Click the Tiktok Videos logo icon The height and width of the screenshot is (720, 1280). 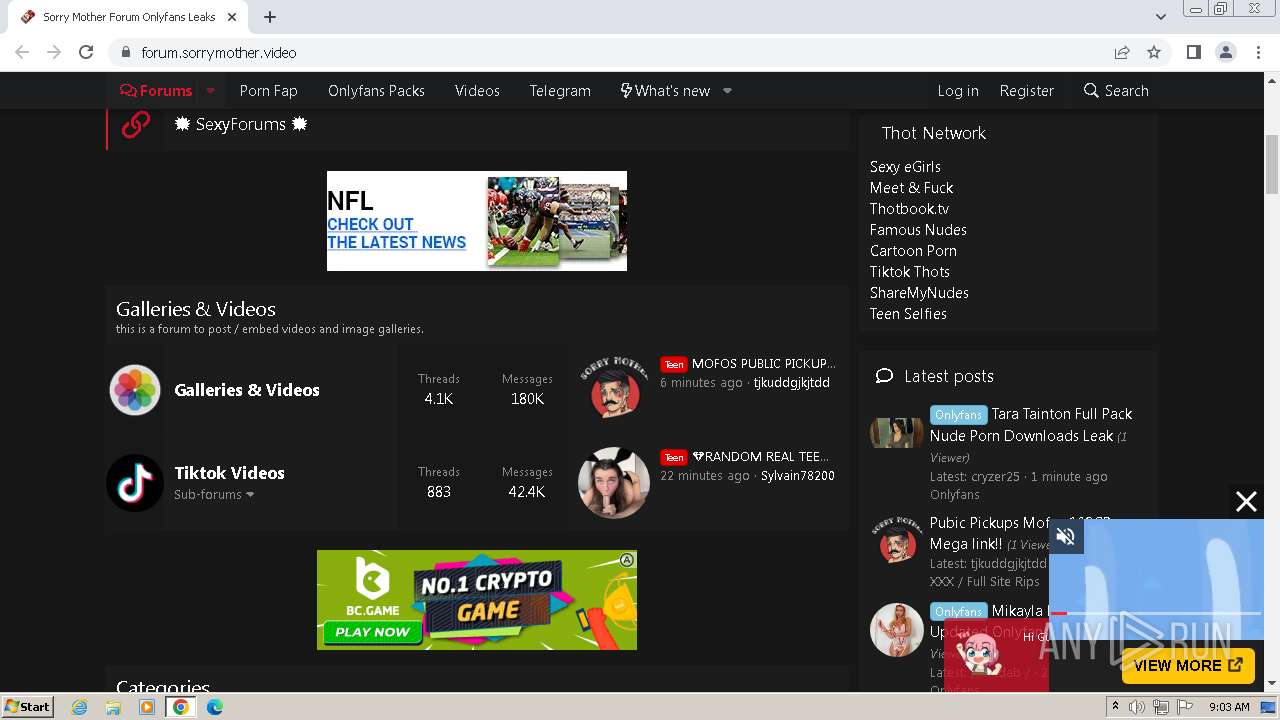(x=135, y=483)
